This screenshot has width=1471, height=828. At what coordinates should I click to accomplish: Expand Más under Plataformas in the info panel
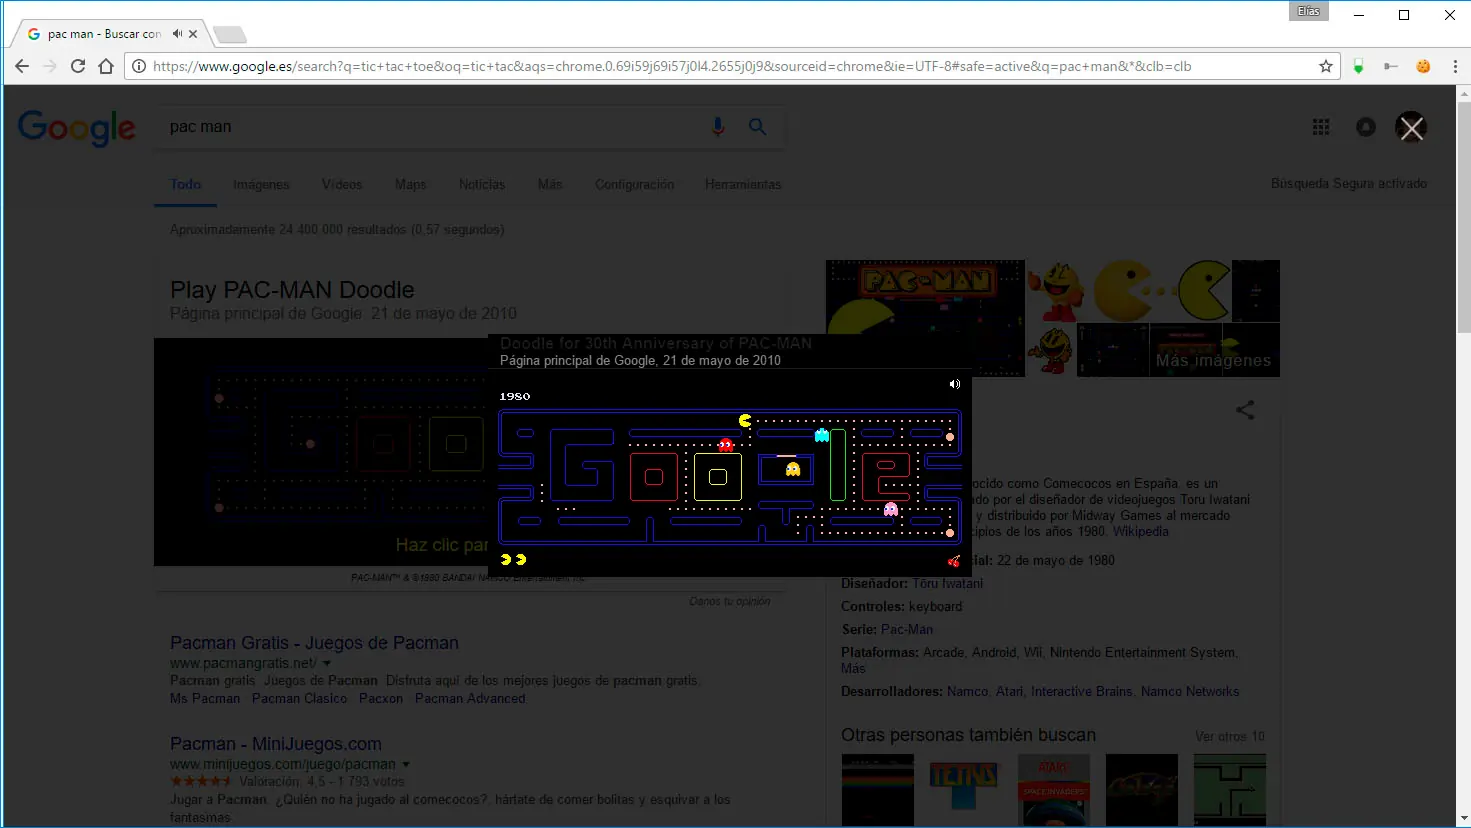[853, 668]
